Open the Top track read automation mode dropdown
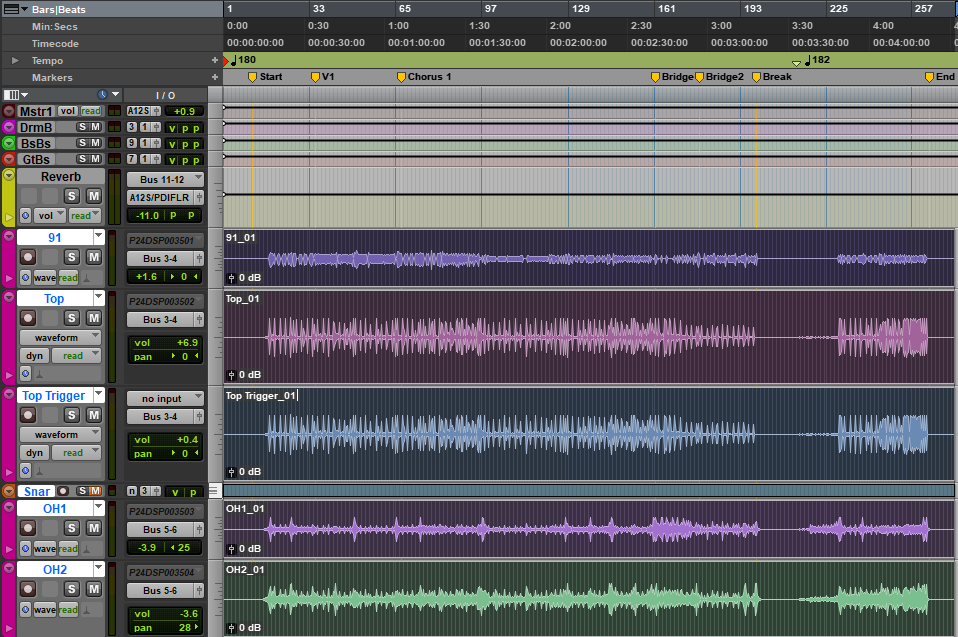The height and width of the screenshot is (637, 958). (x=76, y=356)
